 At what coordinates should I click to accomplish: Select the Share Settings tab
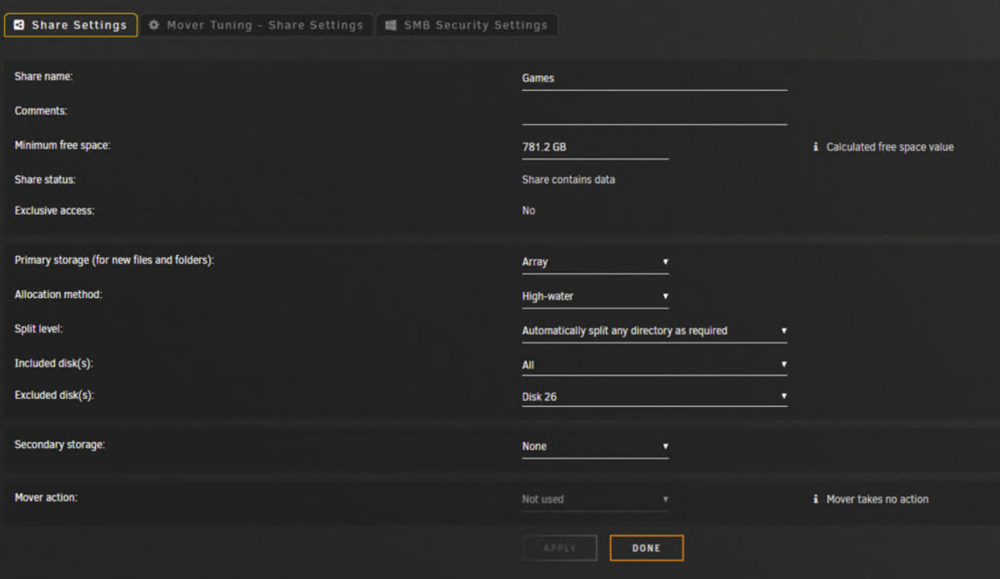(x=71, y=25)
